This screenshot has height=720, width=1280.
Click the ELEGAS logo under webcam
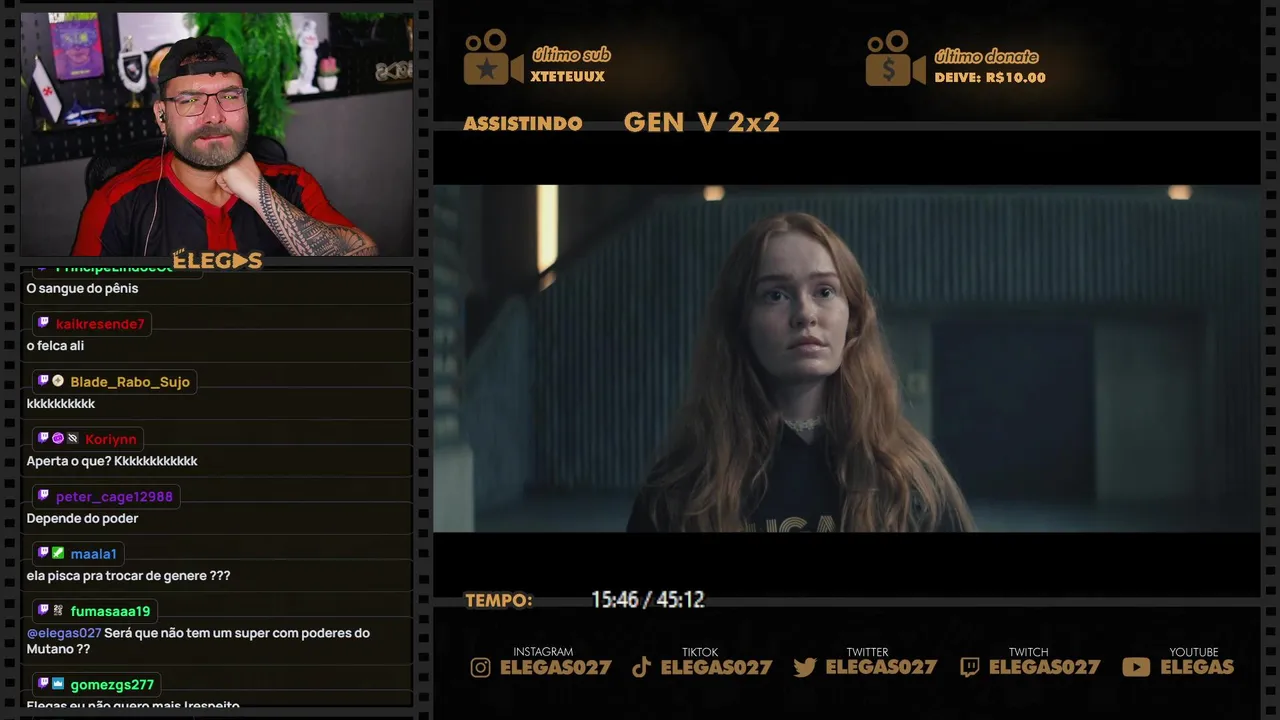[217, 261]
